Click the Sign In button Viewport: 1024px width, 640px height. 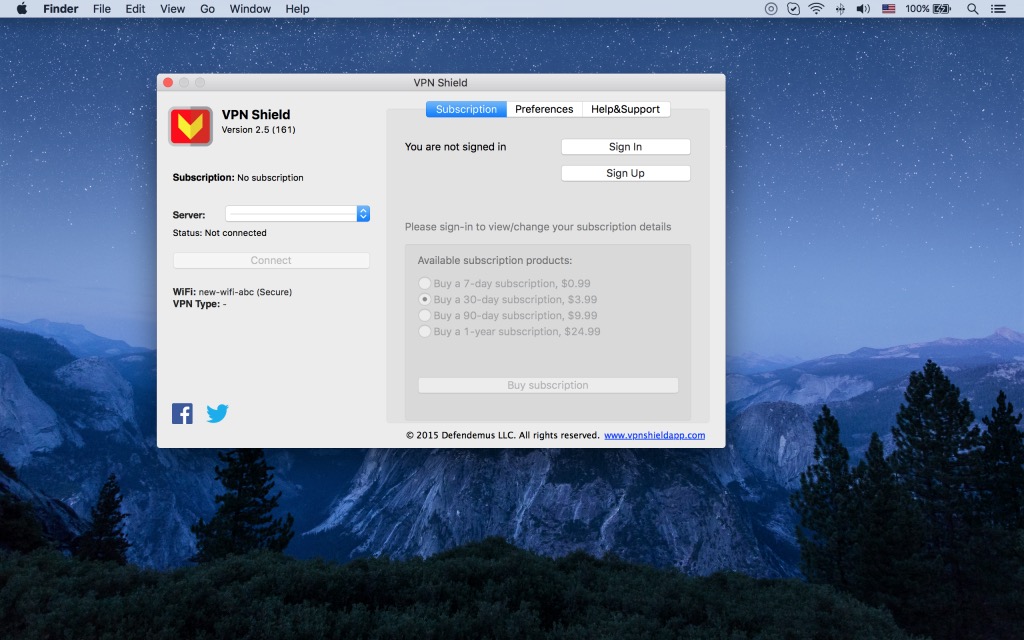point(626,147)
